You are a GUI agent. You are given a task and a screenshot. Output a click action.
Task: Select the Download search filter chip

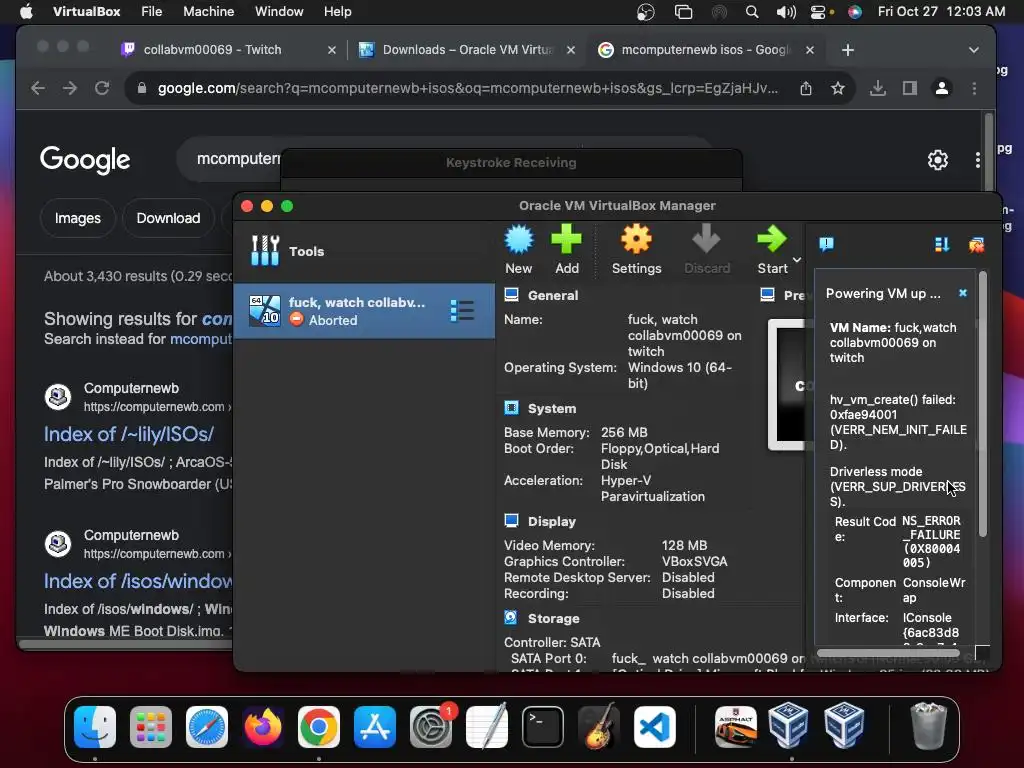[x=168, y=218]
